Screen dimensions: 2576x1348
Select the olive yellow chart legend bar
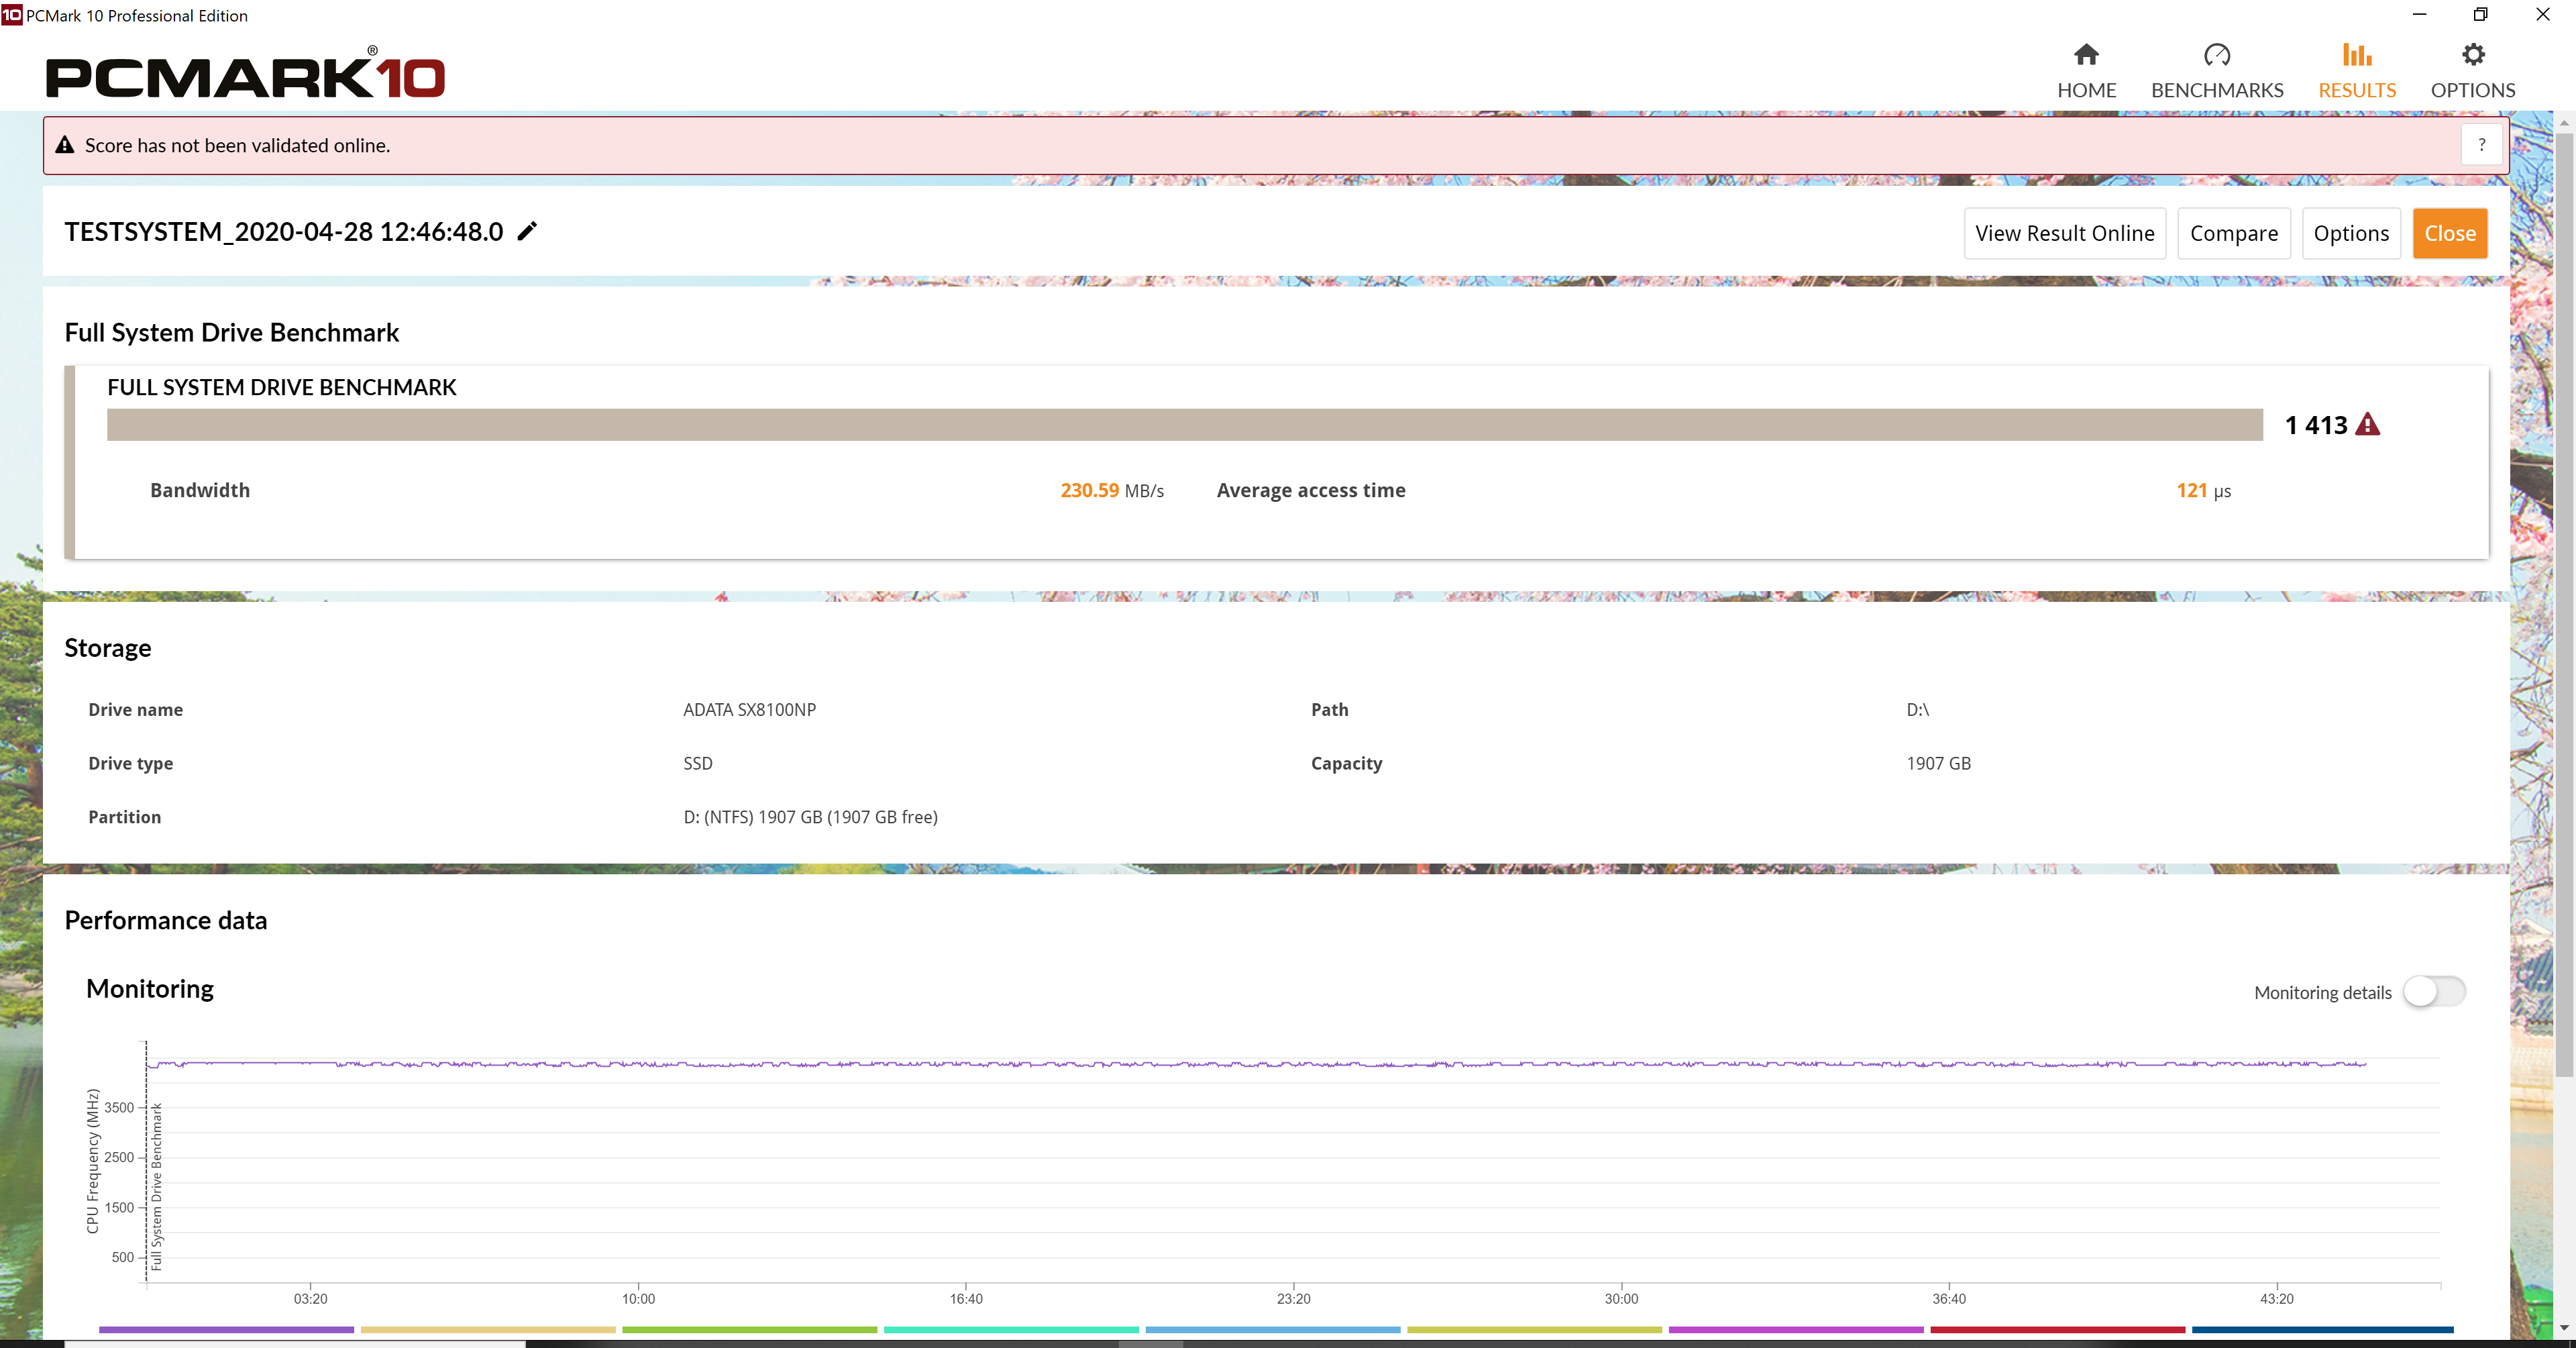click(x=1534, y=1329)
